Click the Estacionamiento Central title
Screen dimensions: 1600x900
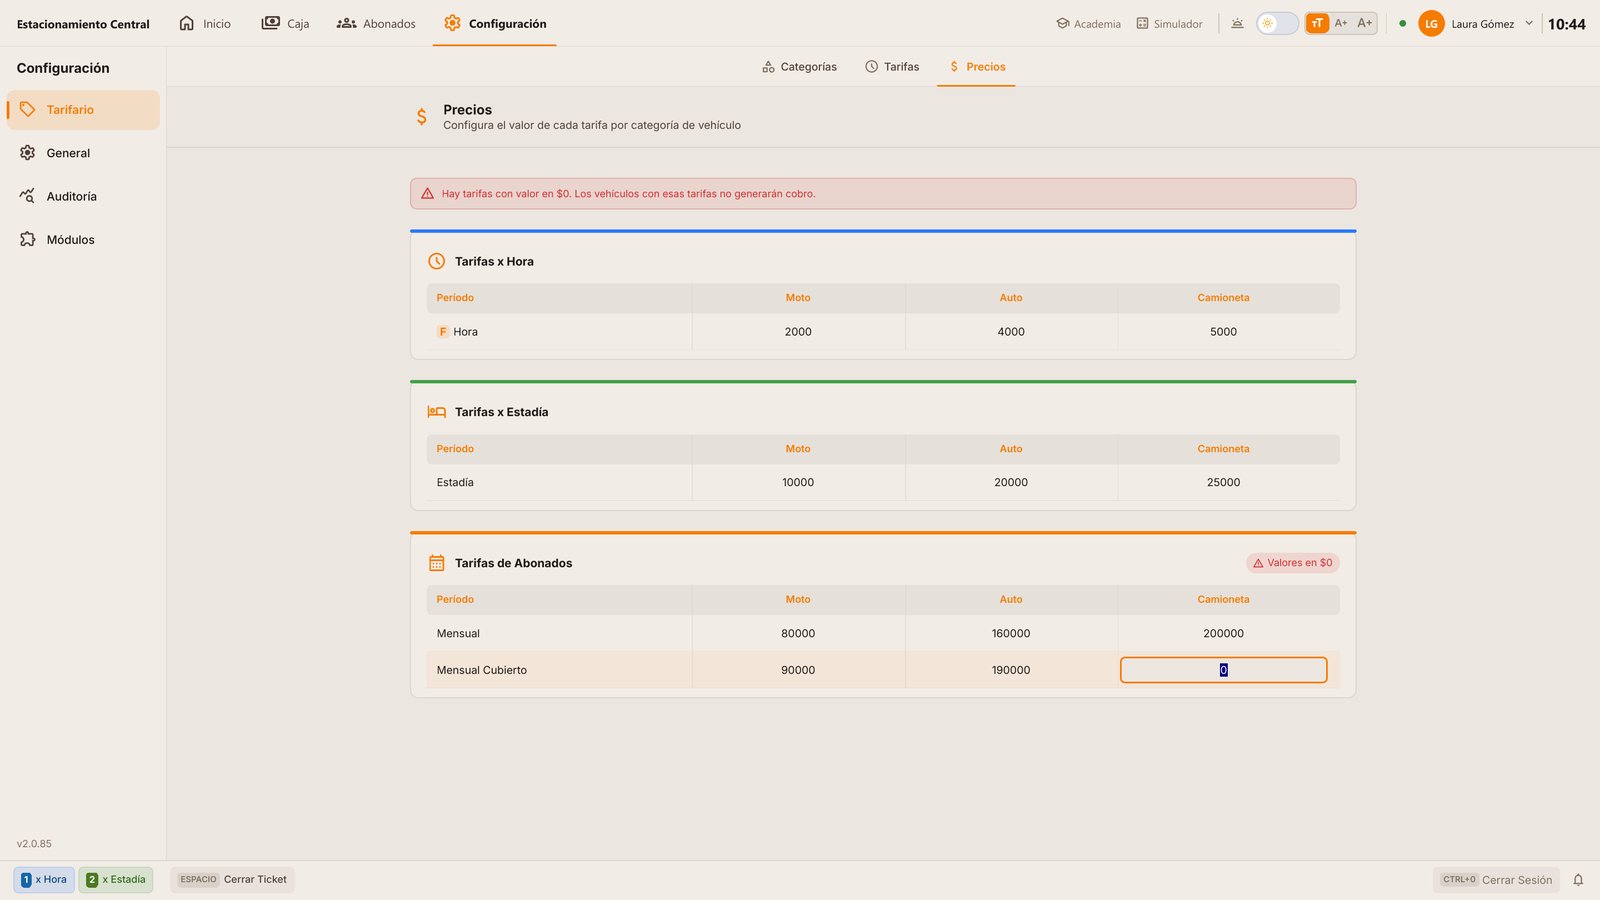[x=83, y=24]
